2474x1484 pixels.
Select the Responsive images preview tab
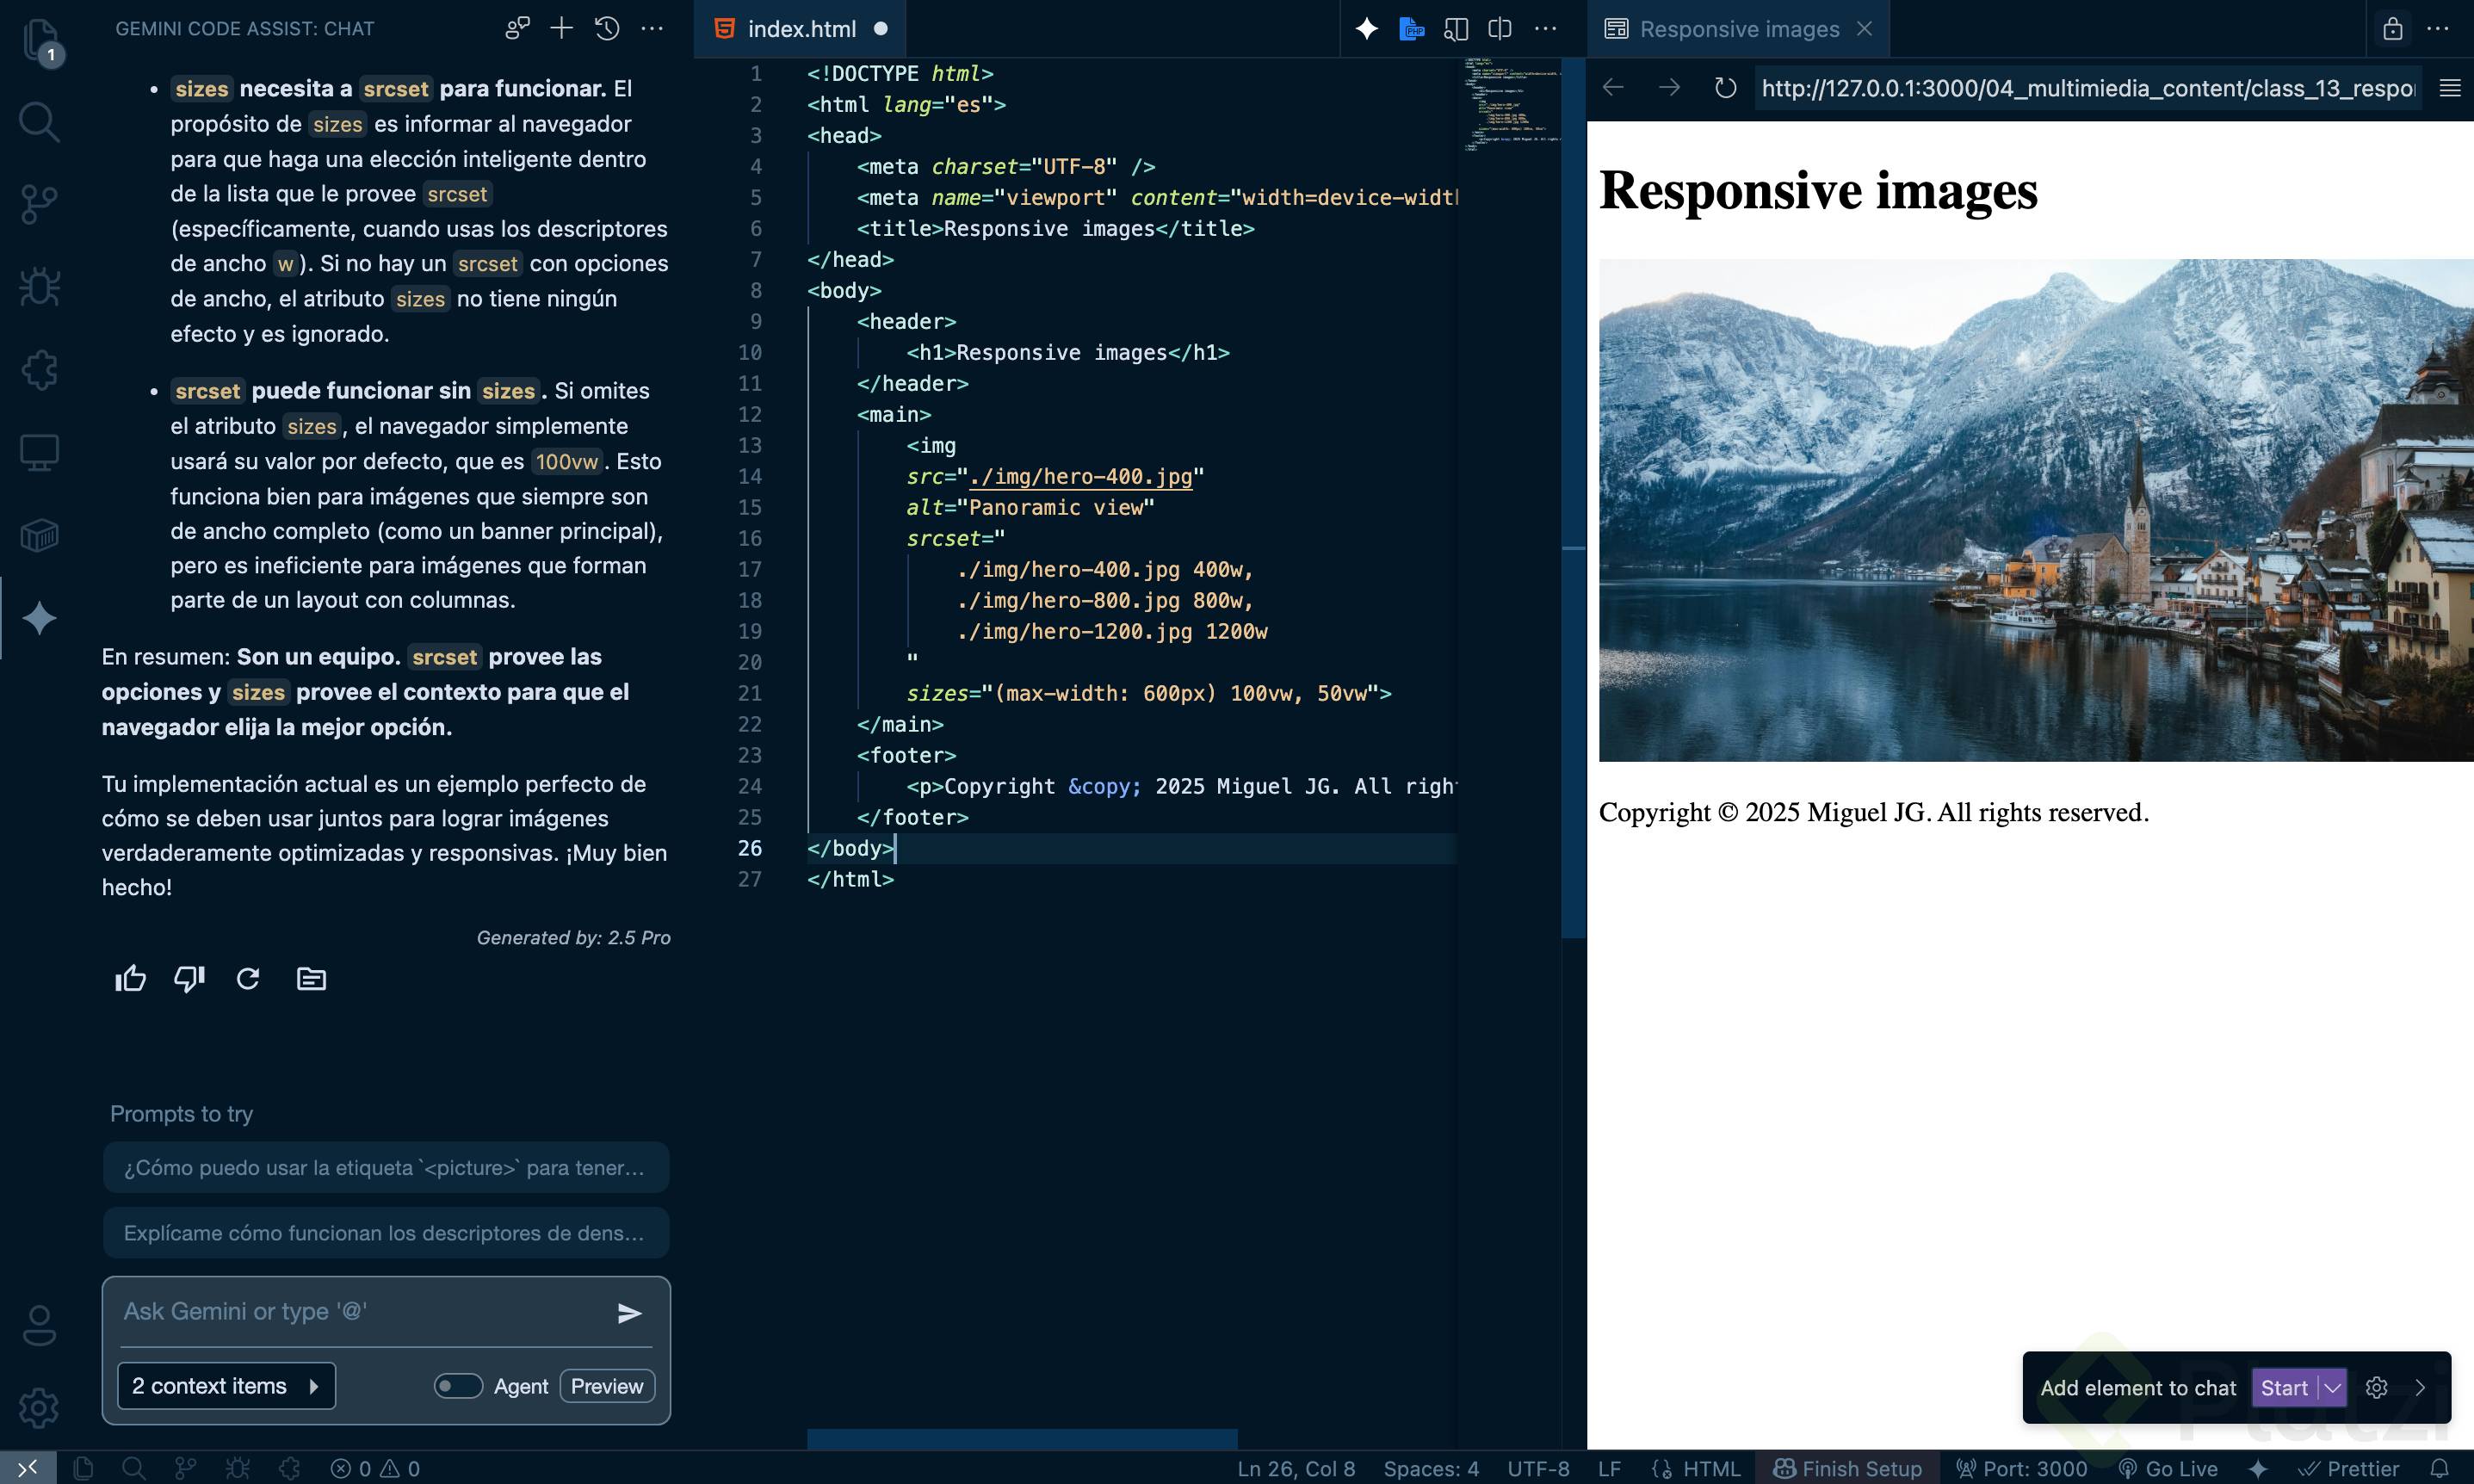coord(1738,29)
